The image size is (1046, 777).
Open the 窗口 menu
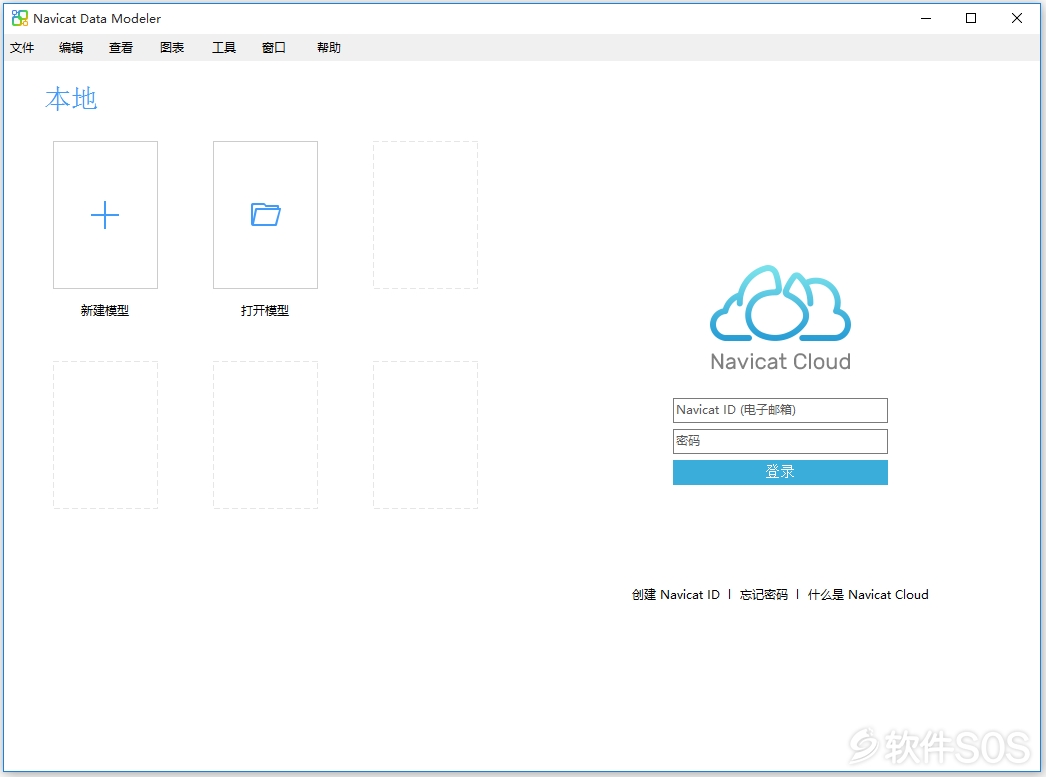click(274, 47)
